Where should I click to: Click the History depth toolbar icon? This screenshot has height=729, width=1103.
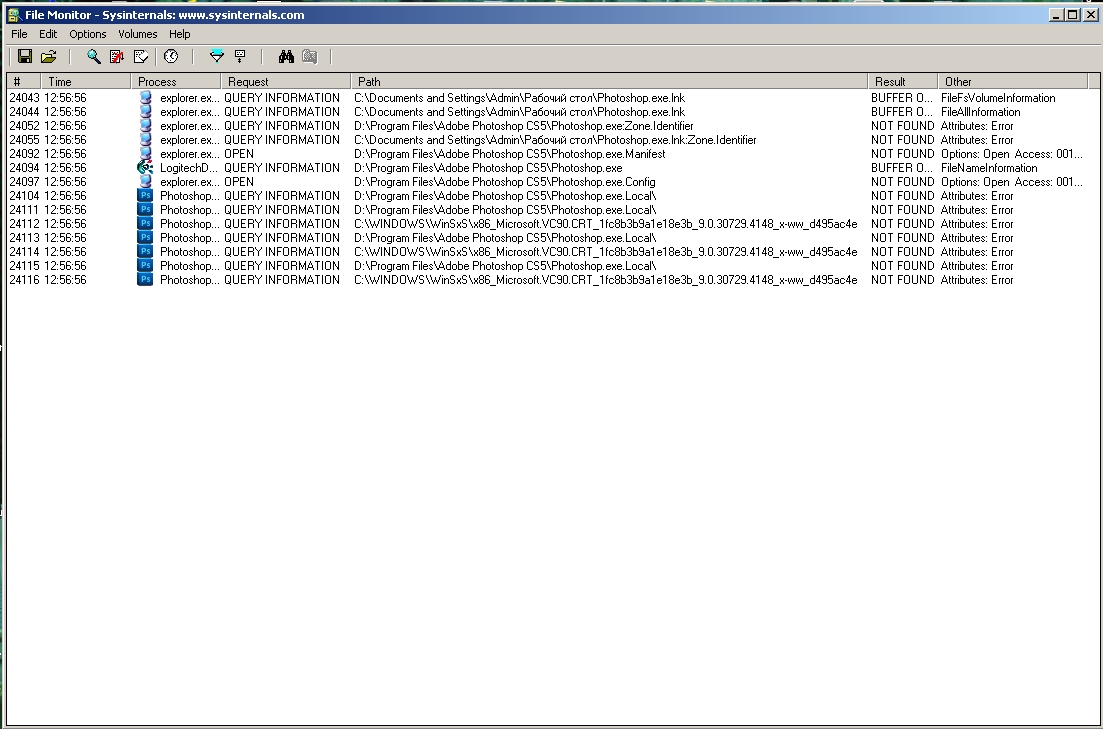[240, 56]
